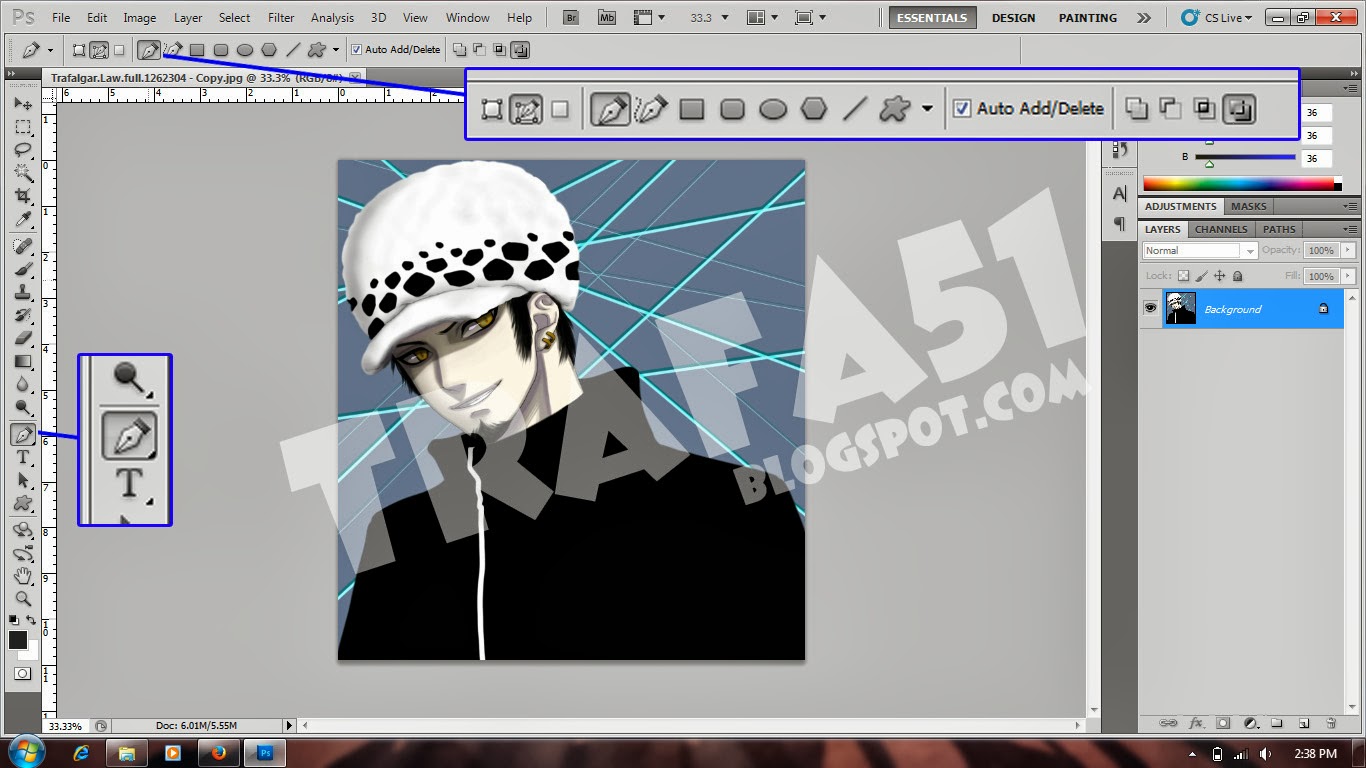
Task: Enable Add to path area mode
Action: tap(459, 49)
